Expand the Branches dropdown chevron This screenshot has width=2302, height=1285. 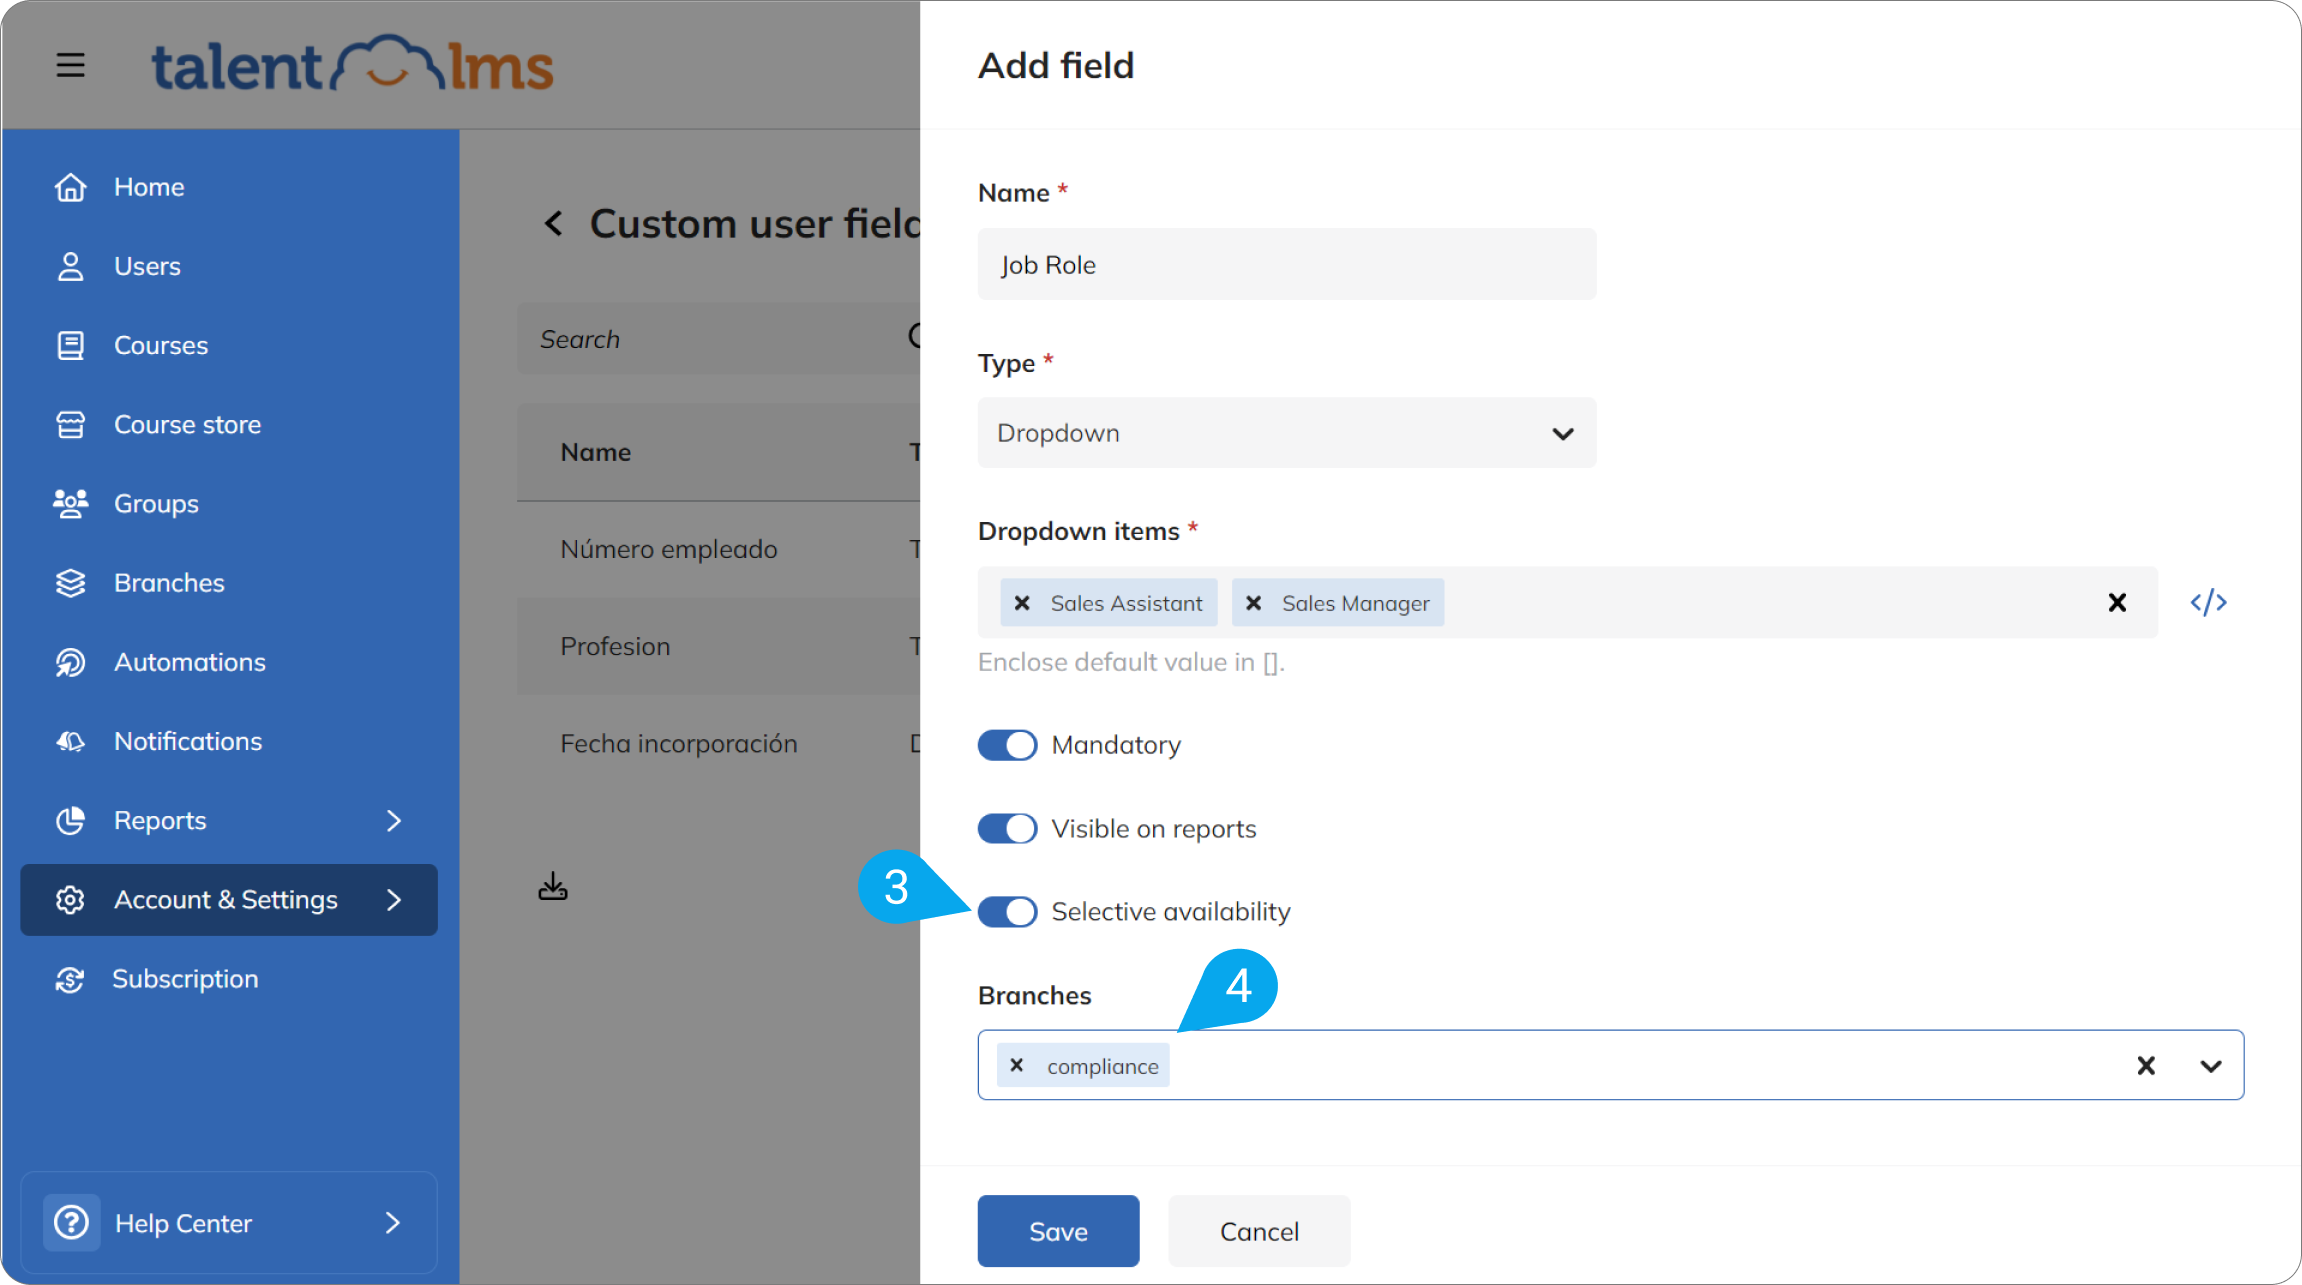[x=2211, y=1066]
